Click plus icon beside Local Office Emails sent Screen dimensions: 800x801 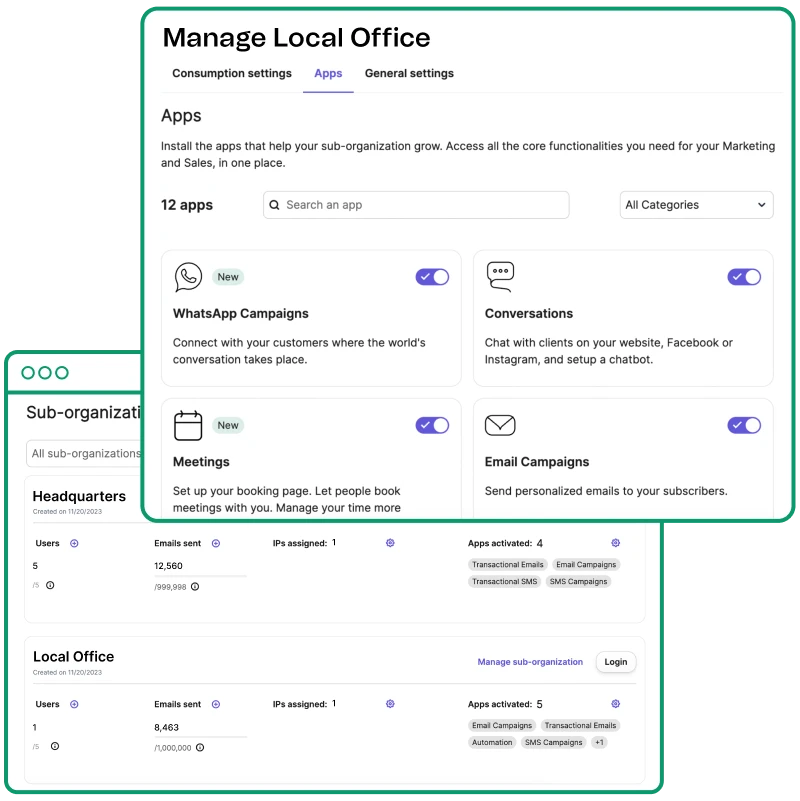point(216,704)
